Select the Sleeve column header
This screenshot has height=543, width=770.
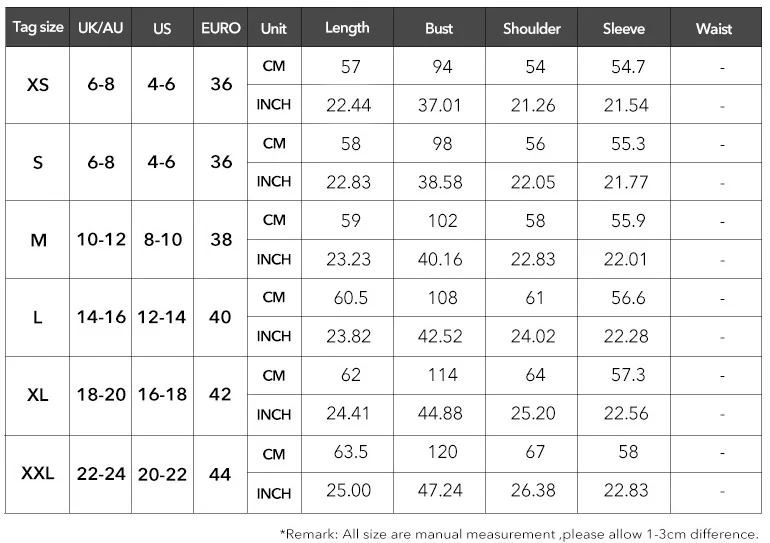click(x=624, y=27)
